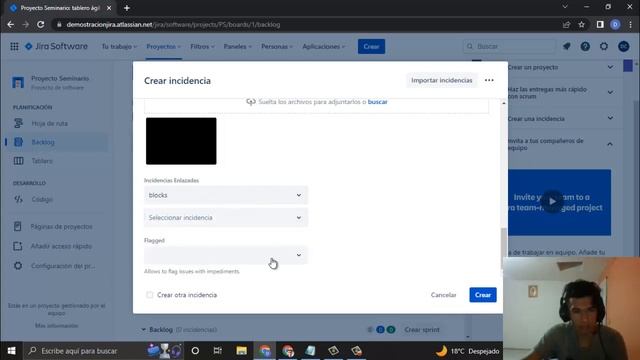The image size is (640, 360).
Task: Tick the Crear otra incidencia checkbox
Action: click(x=150, y=295)
